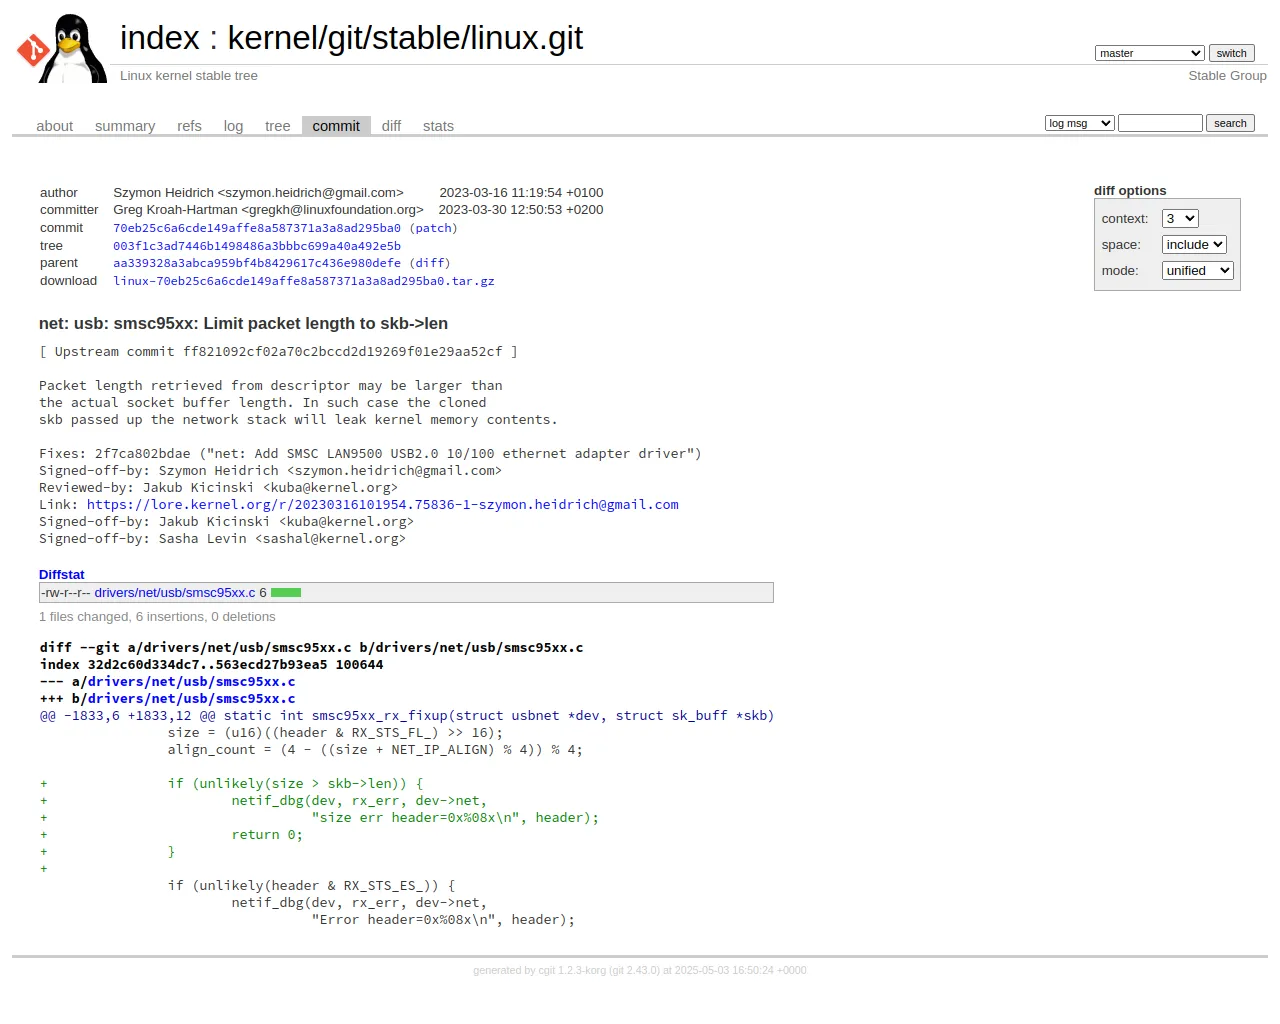
Task: Open the lore.kernel.org patch link
Action: [383, 505]
